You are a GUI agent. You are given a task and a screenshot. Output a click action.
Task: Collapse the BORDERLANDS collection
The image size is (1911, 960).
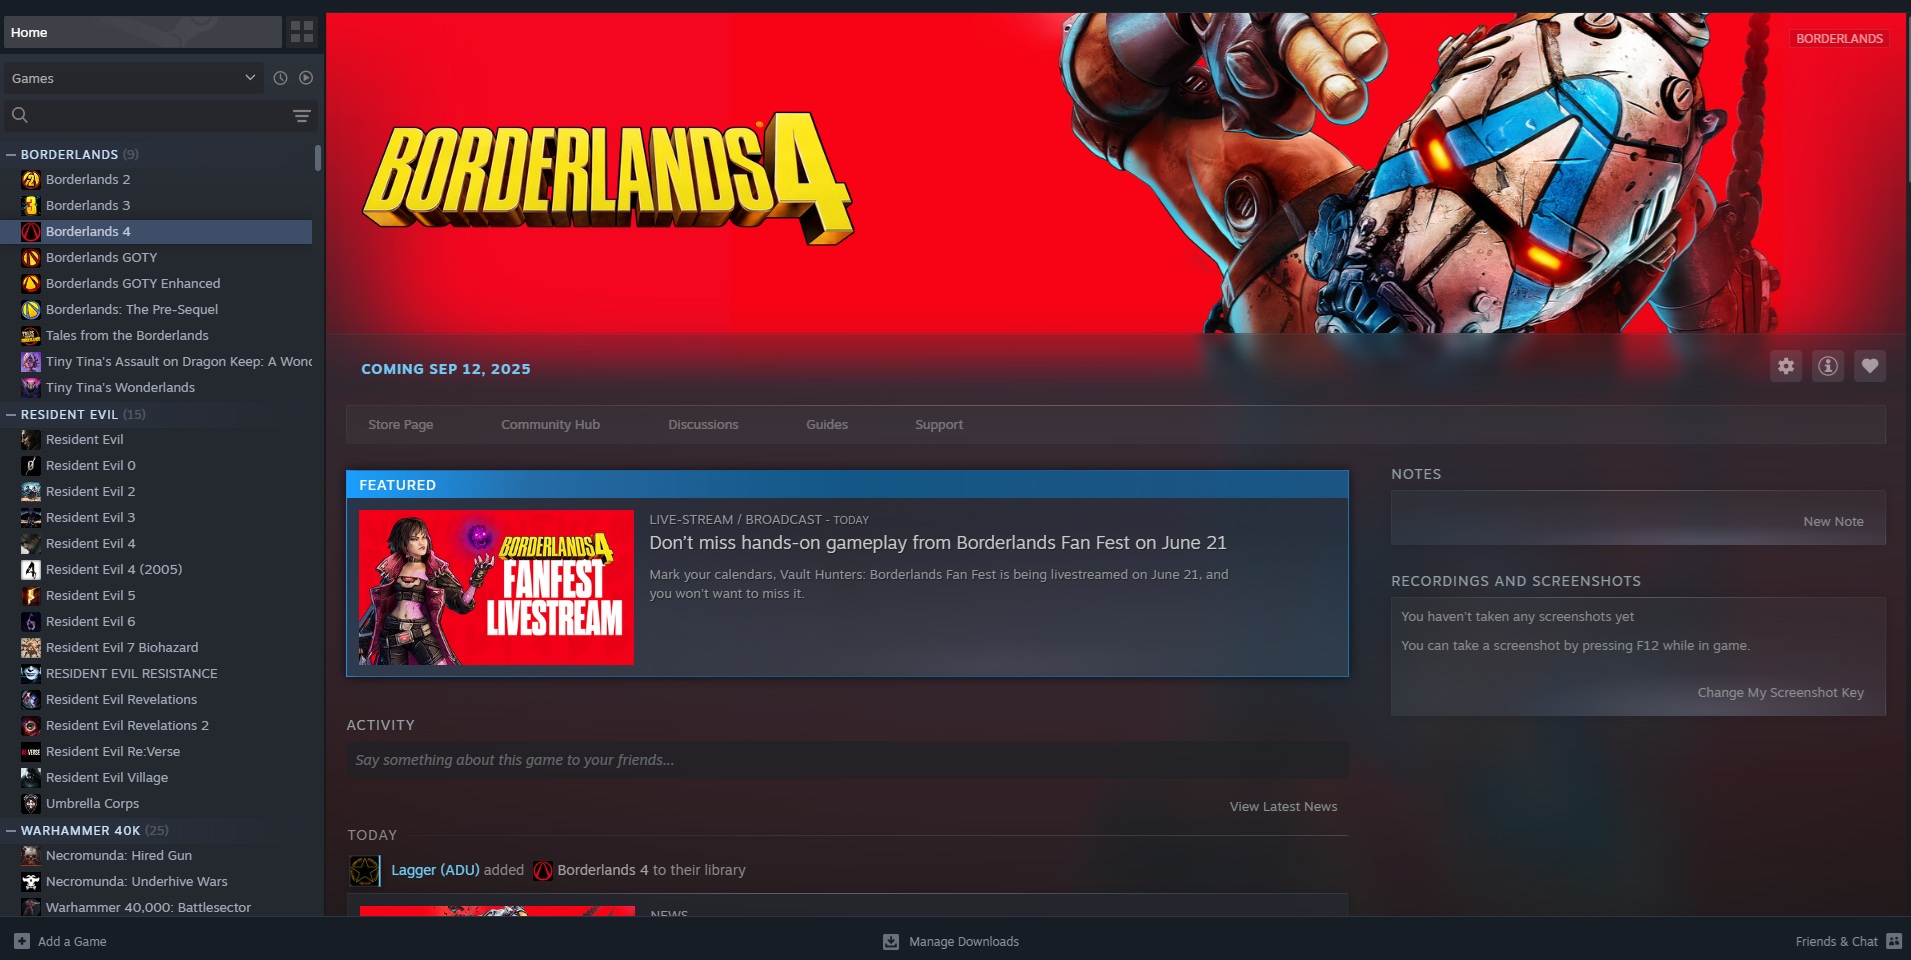tap(11, 155)
